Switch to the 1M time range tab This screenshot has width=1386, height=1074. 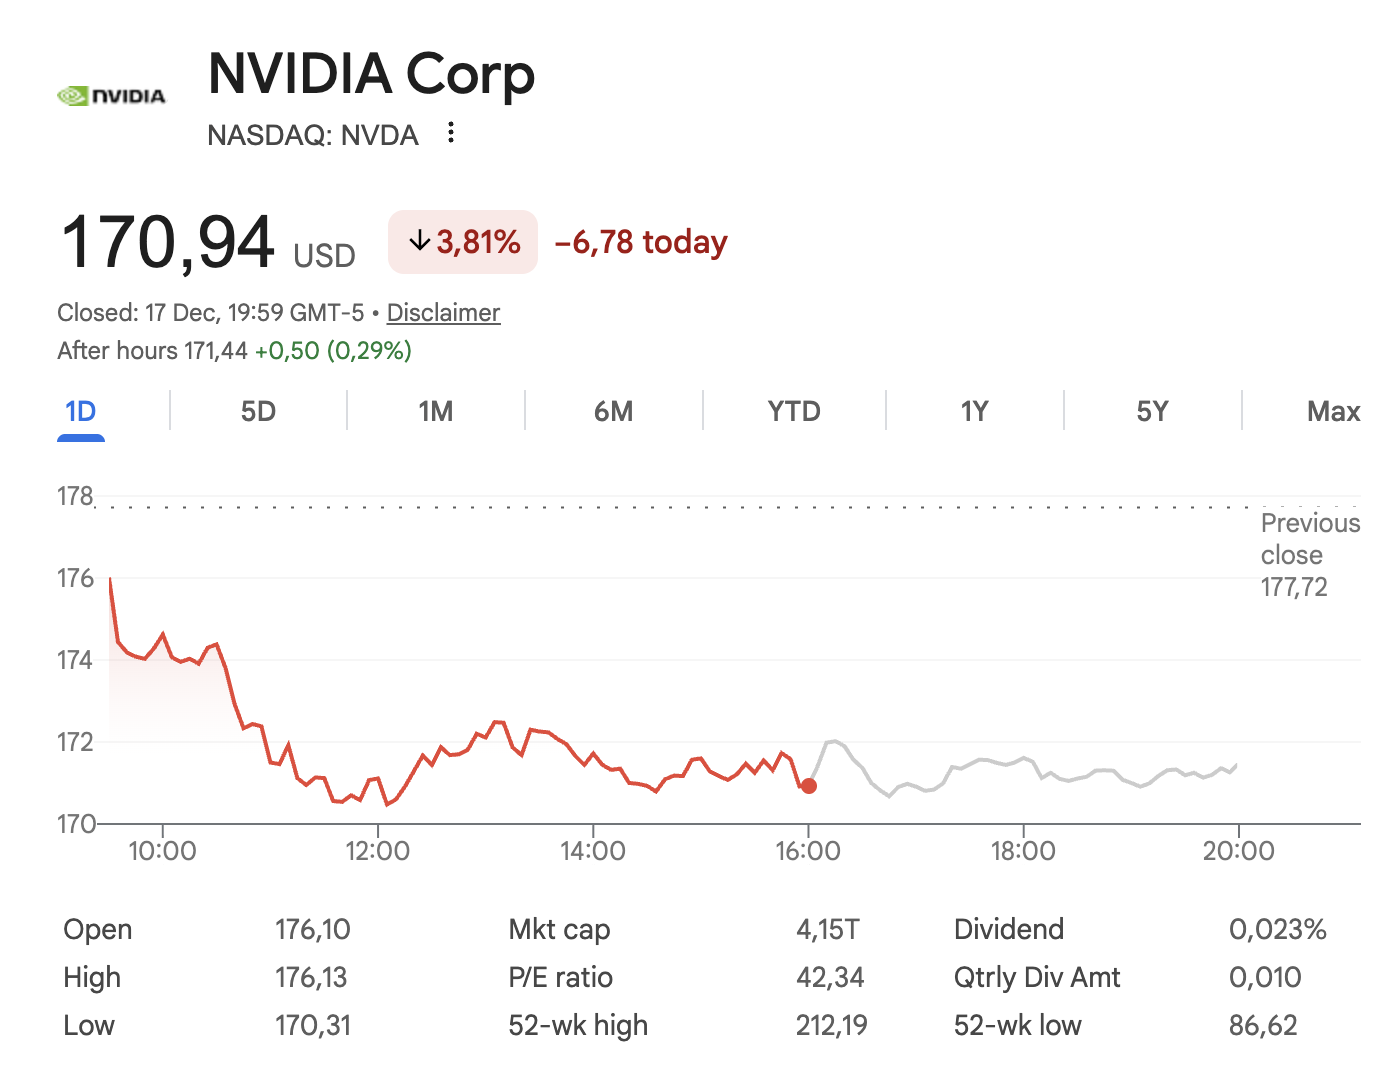436,412
